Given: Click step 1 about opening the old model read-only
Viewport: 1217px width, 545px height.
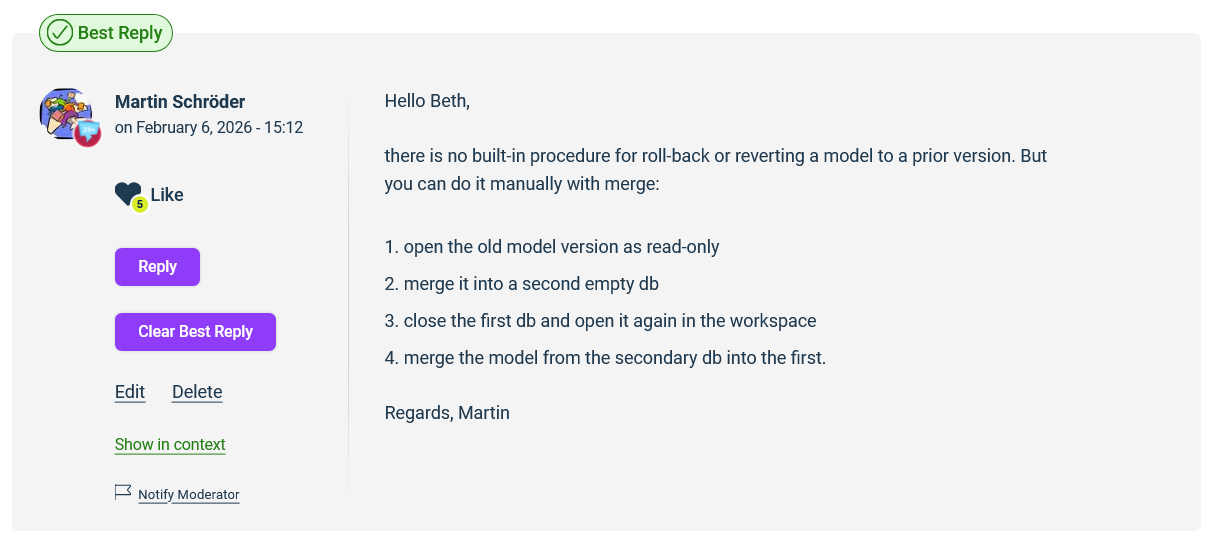Looking at the screenshot, I should (x=552, y=247).
